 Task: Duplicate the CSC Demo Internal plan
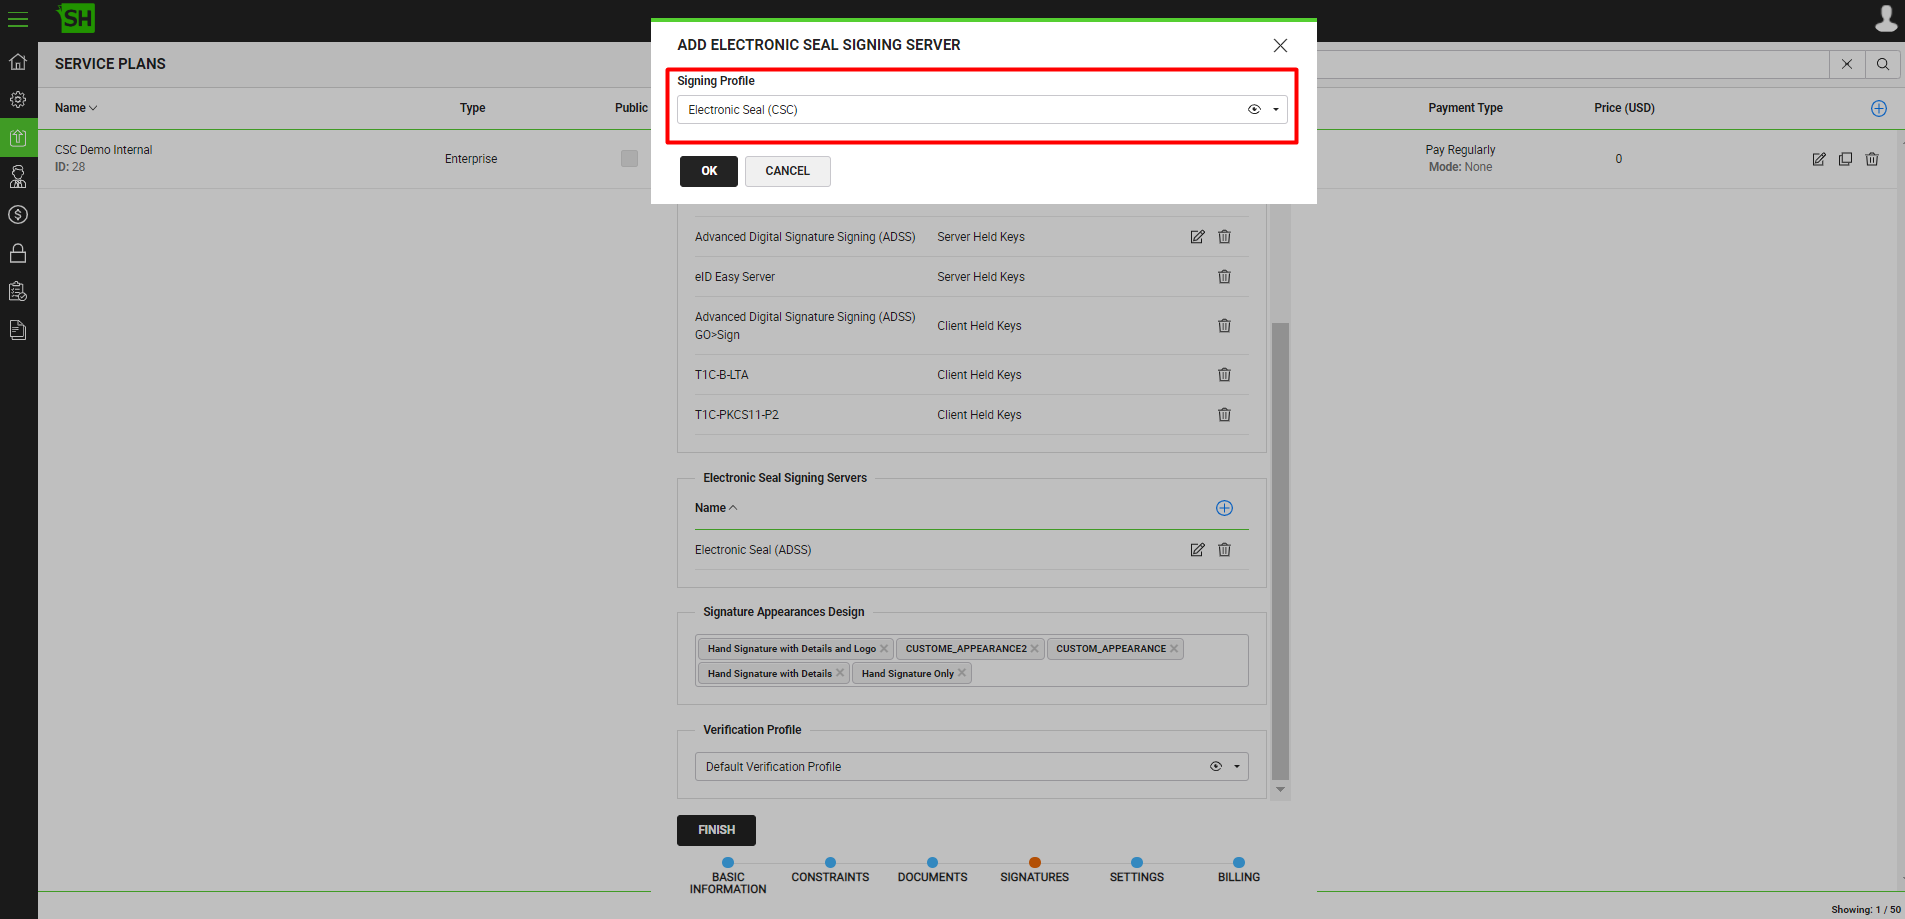(1845, 159)
